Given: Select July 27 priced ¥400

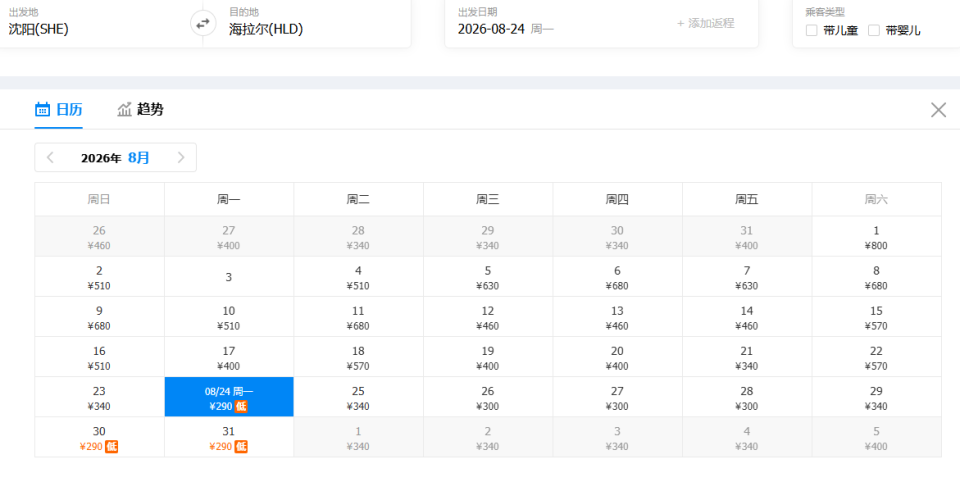Looking at the screenshot, I should [229, 236].
